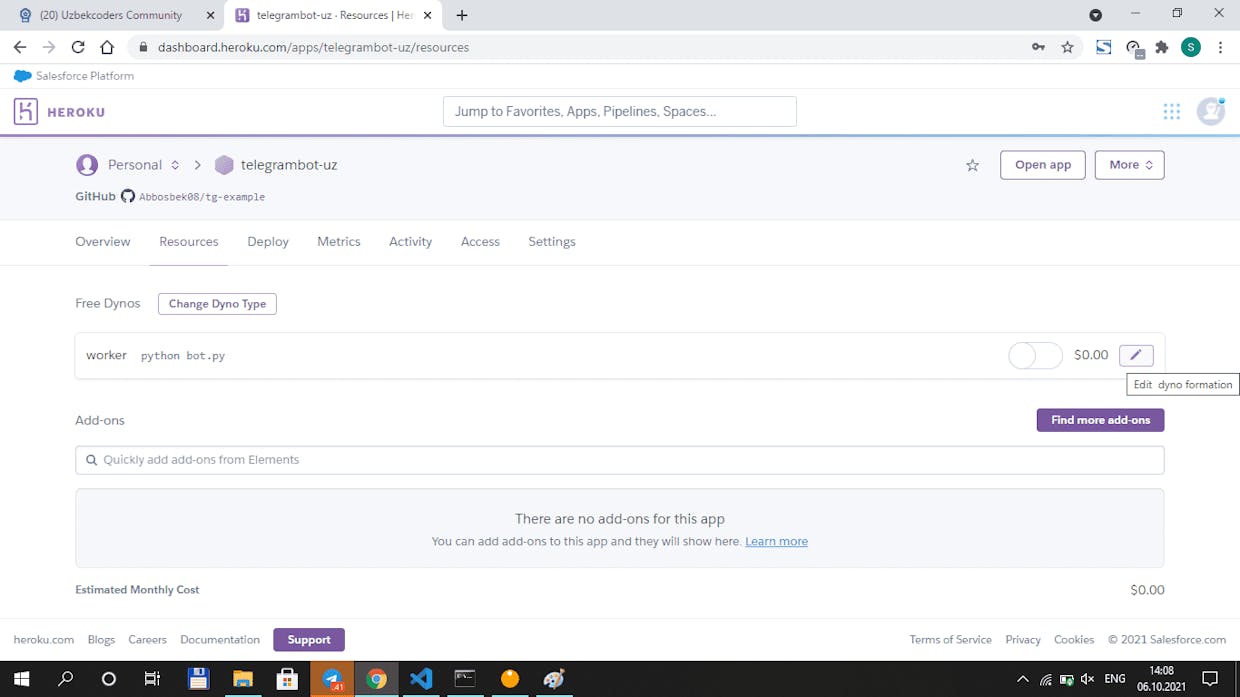The height and width of the screenshot is (697, 1240).
Task: Switch to the Activity tab
Action: (x=411, y=241)
